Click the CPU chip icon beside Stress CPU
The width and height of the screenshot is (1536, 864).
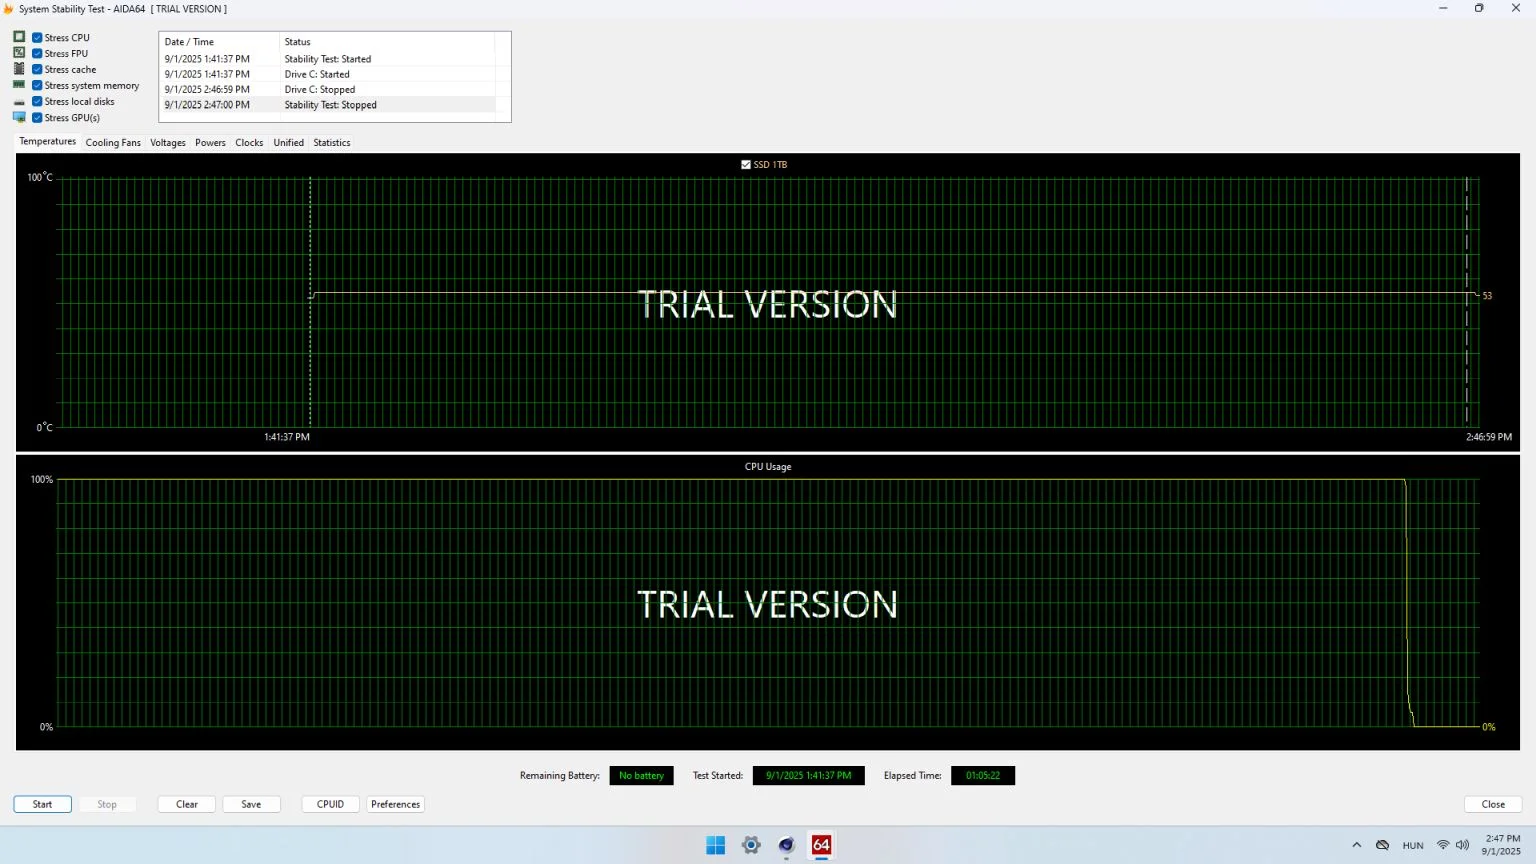pos(19,37)
